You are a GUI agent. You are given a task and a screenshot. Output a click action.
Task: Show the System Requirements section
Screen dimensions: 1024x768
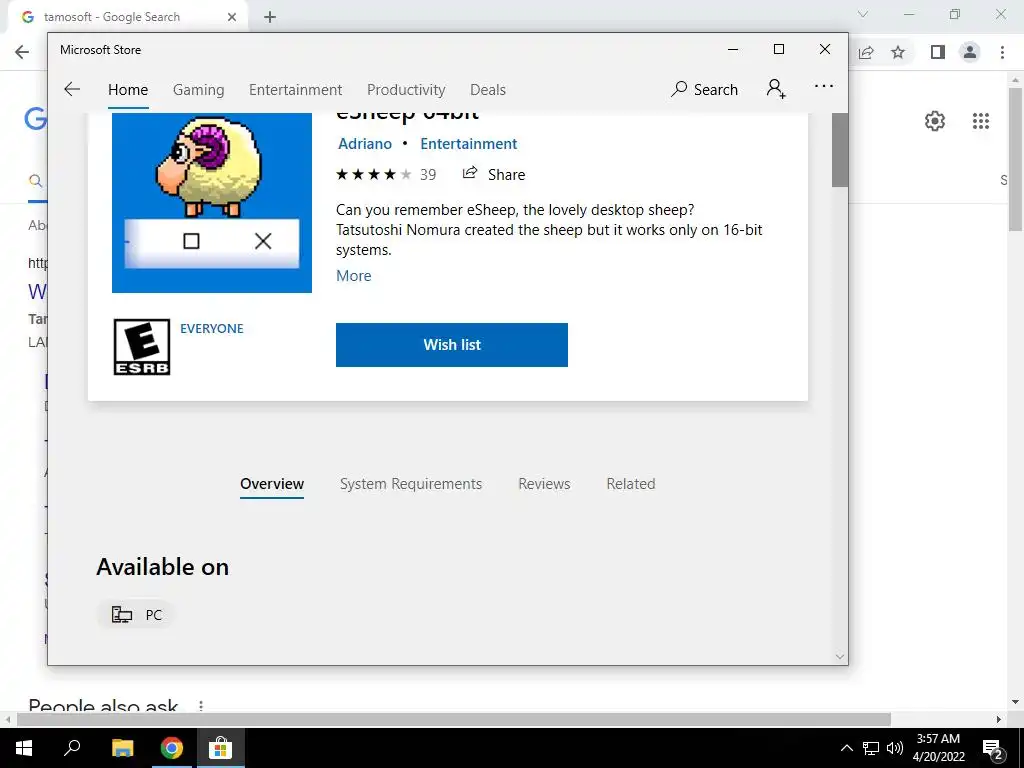tap(411, 484)
